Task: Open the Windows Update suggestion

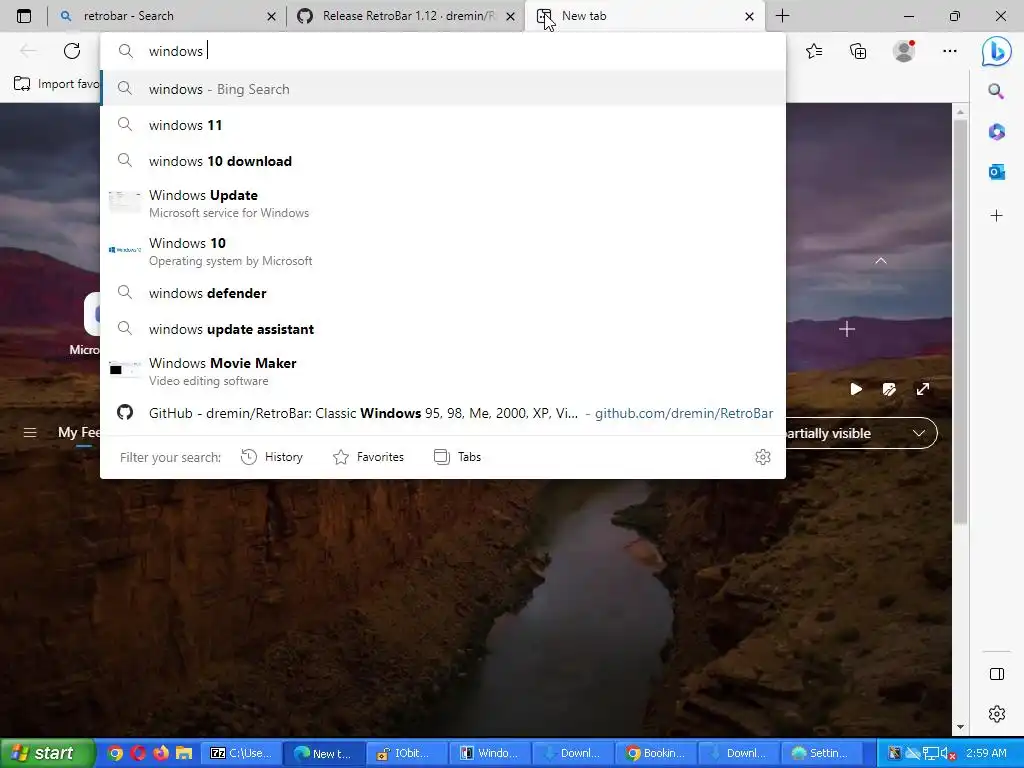Action: [443, 203]
